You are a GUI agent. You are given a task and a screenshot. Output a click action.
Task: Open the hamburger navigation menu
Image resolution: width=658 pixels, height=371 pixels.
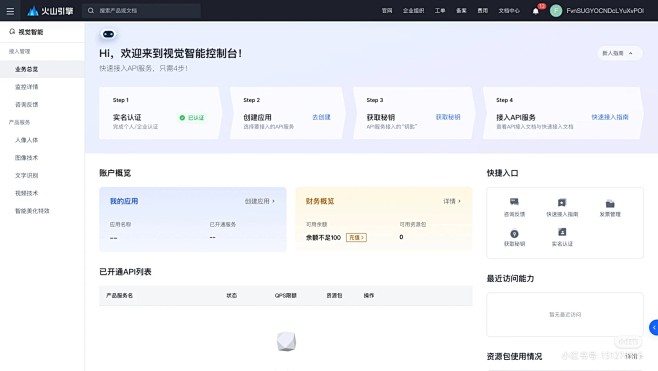(10, 11)
